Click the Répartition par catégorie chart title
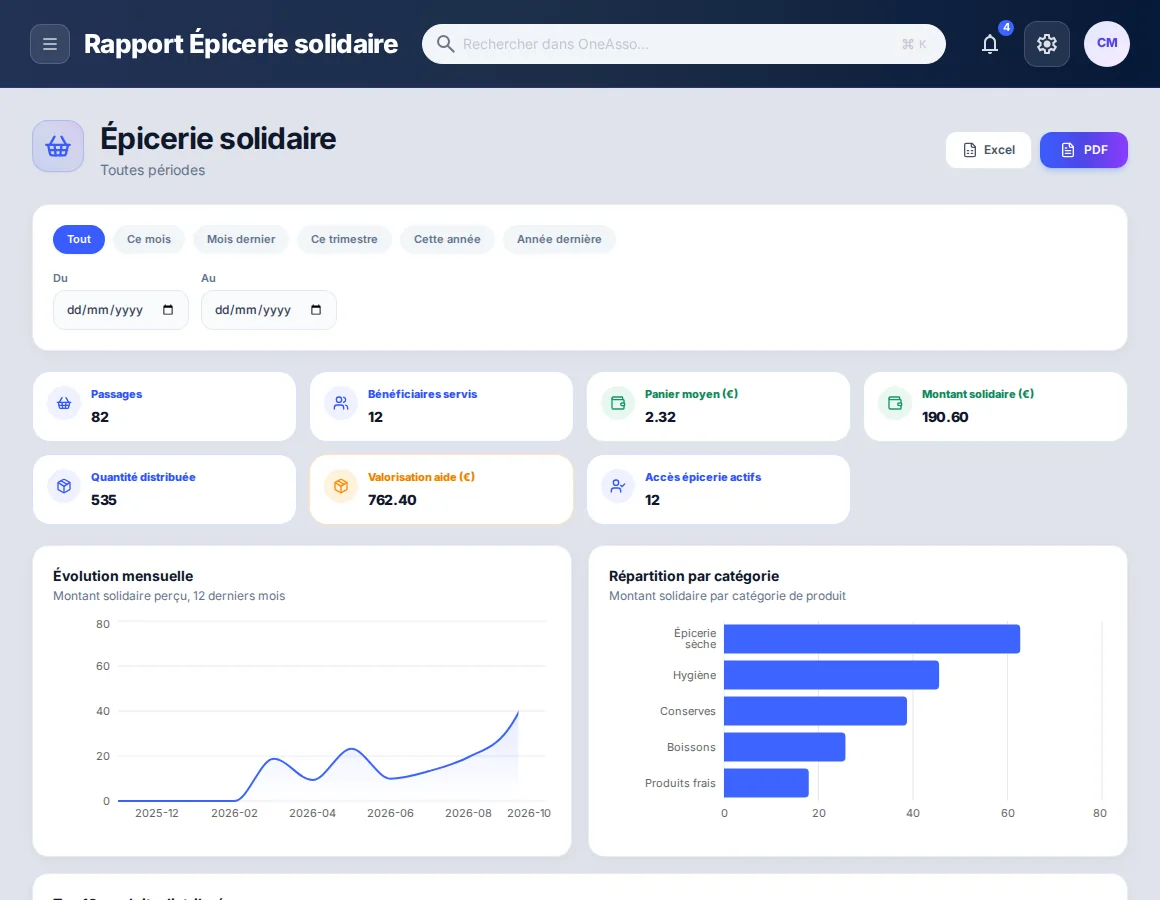 694,576
